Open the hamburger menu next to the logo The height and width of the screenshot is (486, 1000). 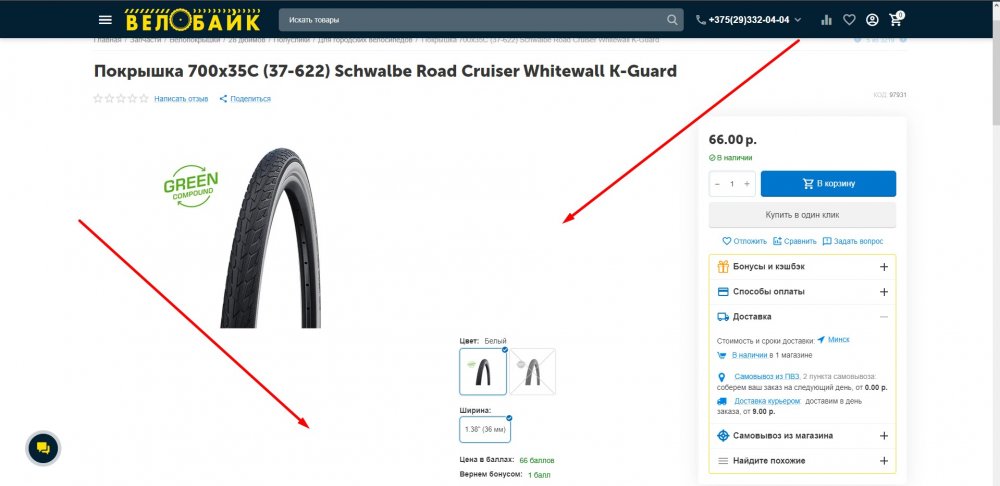pyautogui.click(x=105, y=20)
